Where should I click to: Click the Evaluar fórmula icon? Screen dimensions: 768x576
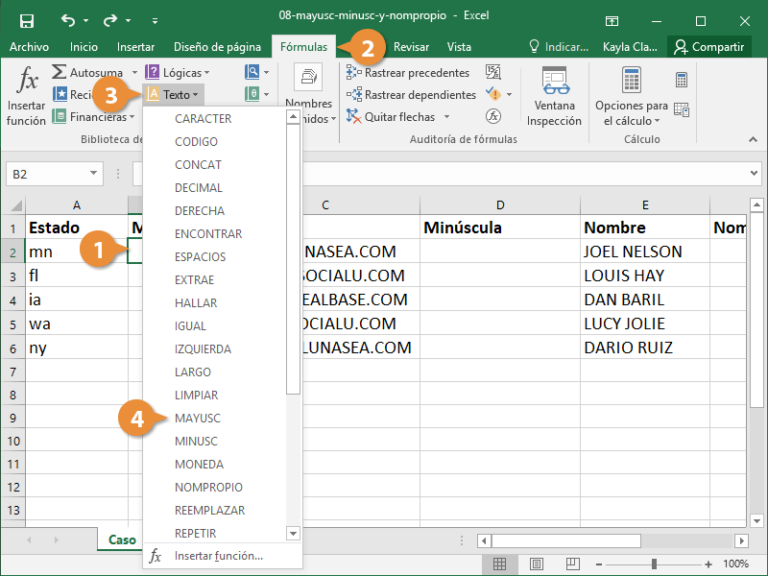click(493, 116)
